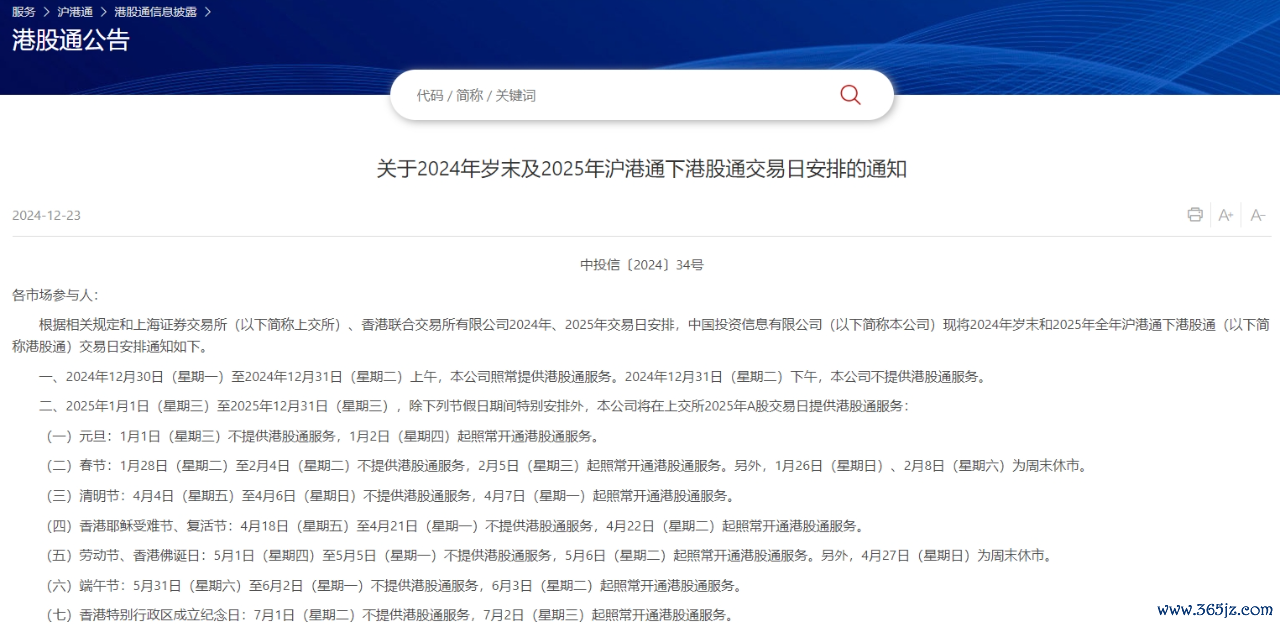1280x625 pixels.
Task: Expand the chevron after 服务 breadcrumb
Action: coord(46,12)
